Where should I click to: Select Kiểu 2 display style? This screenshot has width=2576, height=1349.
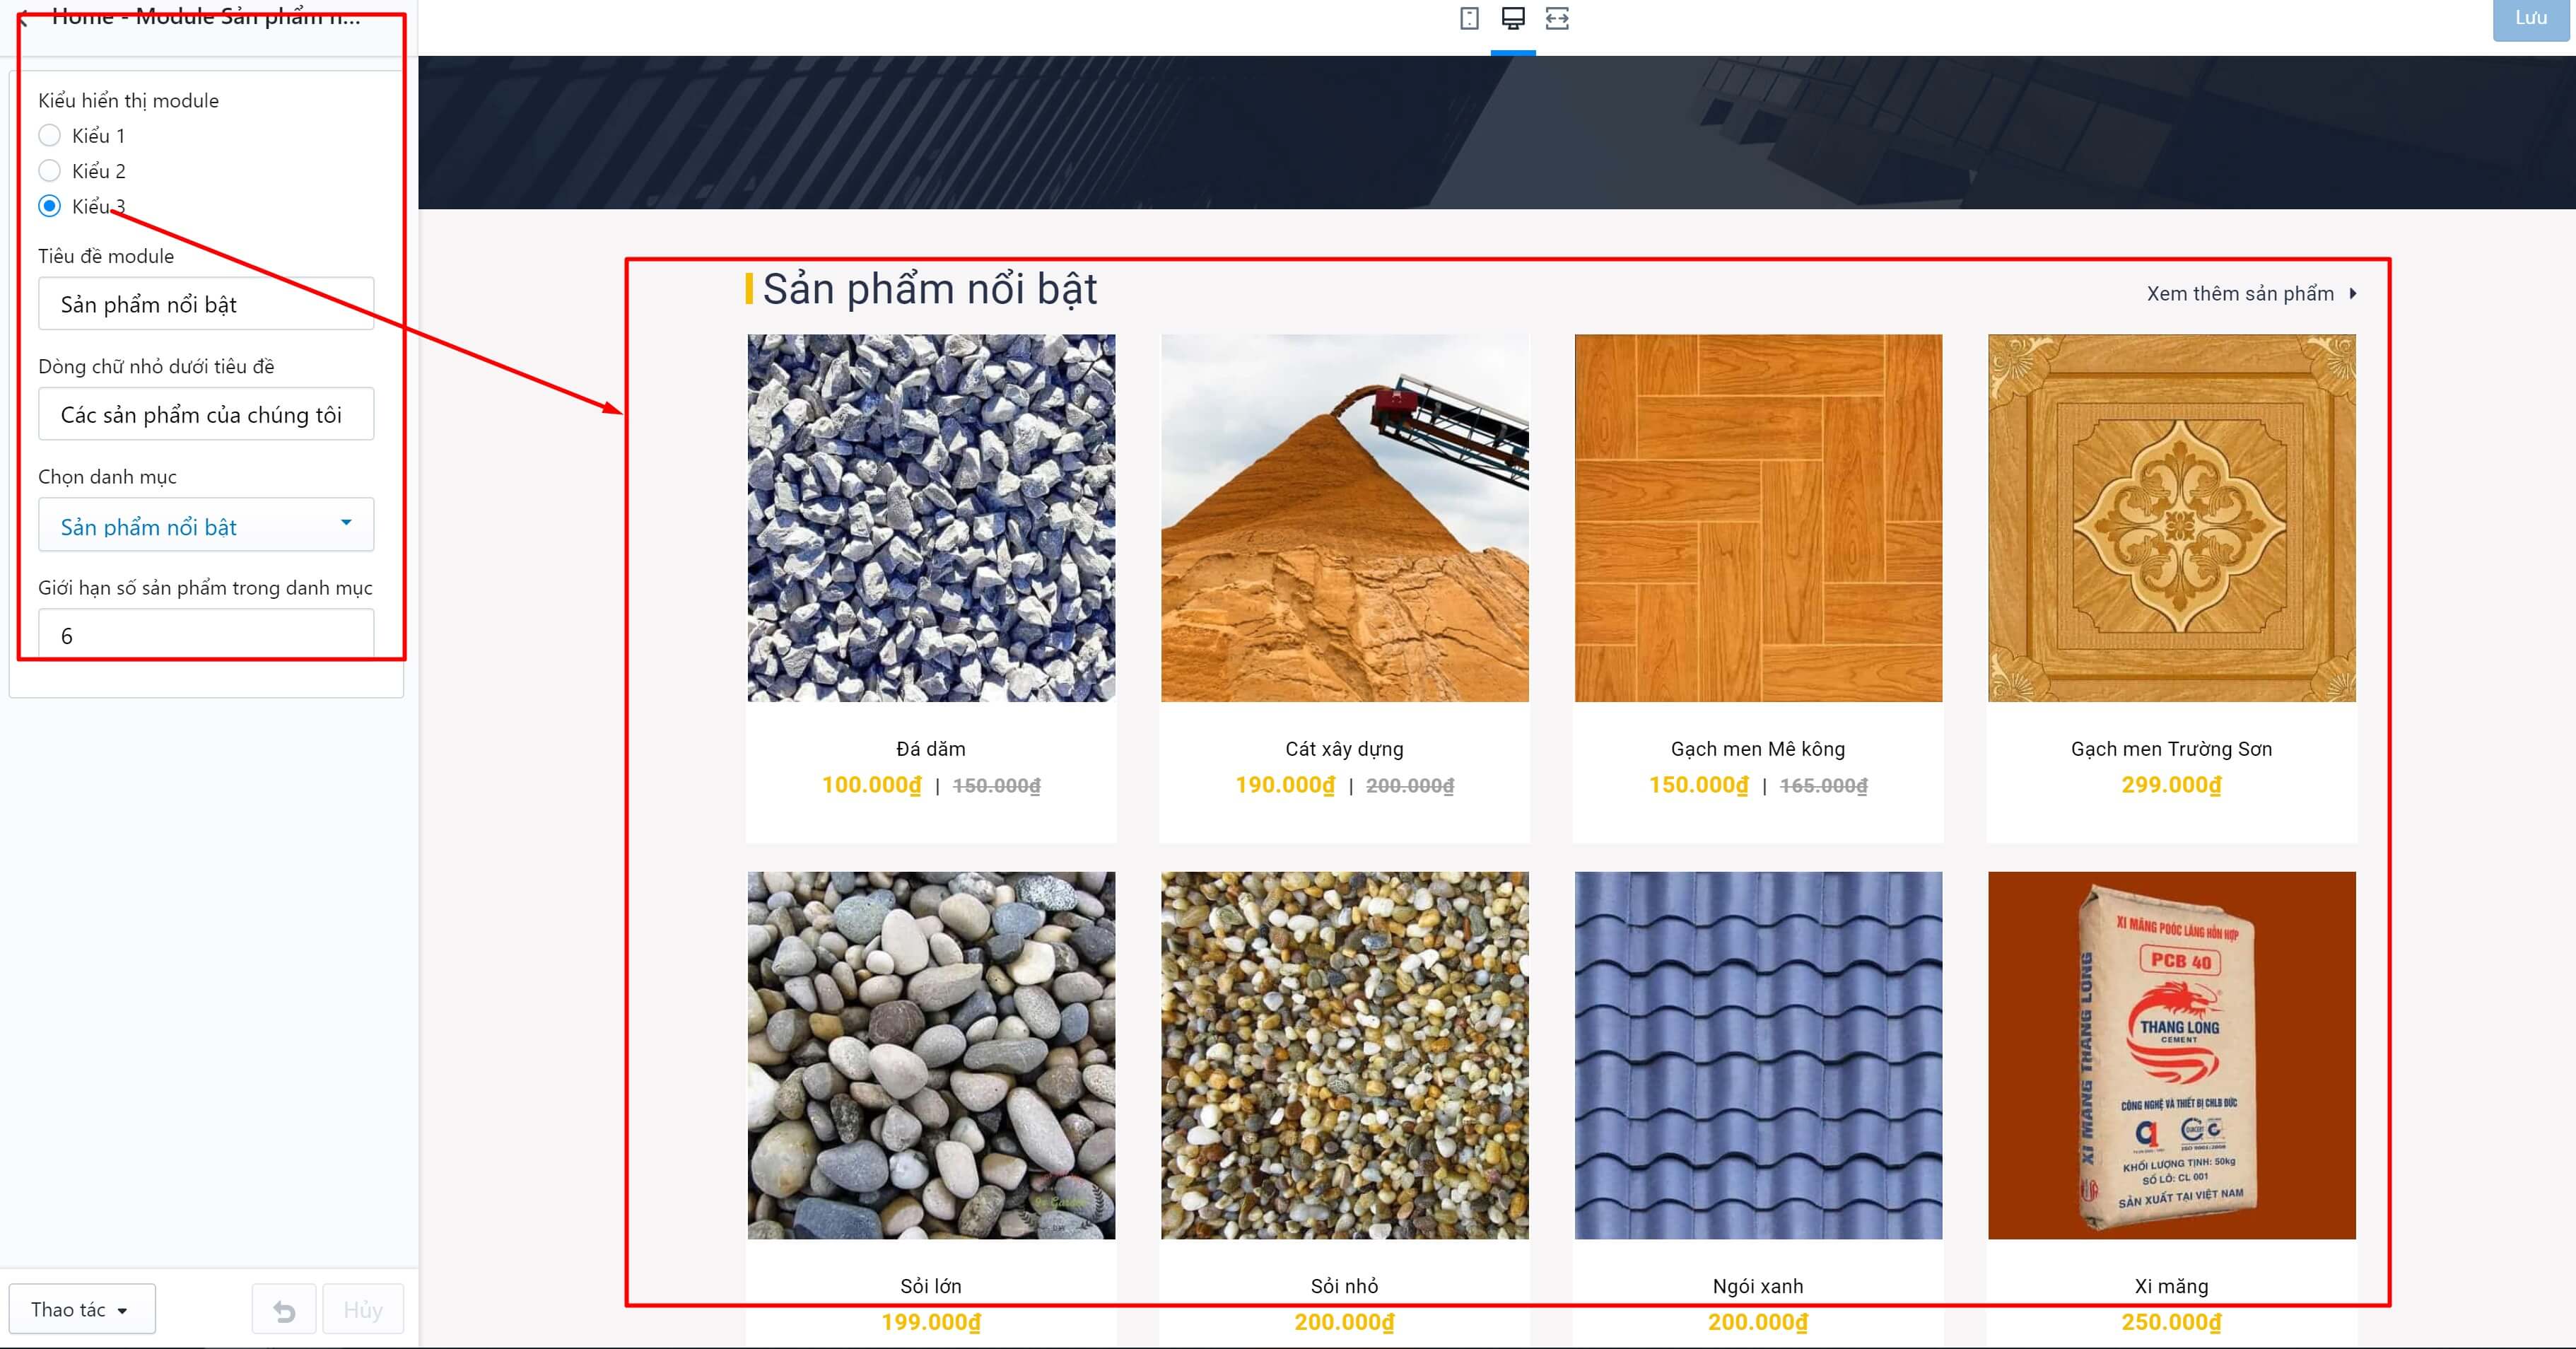click(x=49, y=171)
